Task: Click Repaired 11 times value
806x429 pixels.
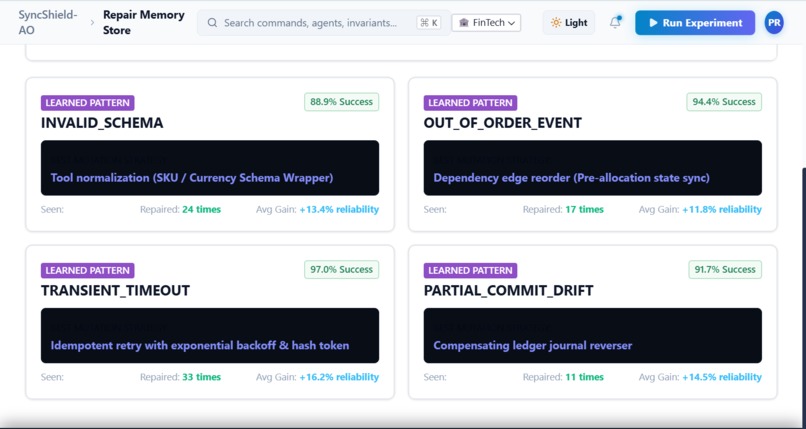Action: [x=584, y=377]
